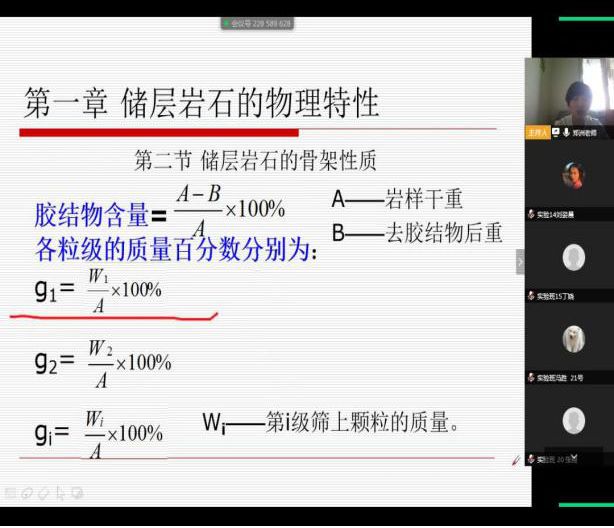The image size is (614, 528).
Task: Click the white dog avatar participant
Action: pyautogui.click(x=573, y=339)
